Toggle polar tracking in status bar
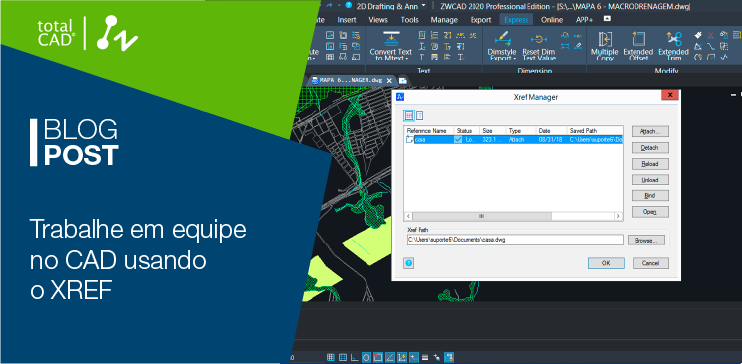The height and width of the screenshot is (364, 742). (x=366, y=357)
